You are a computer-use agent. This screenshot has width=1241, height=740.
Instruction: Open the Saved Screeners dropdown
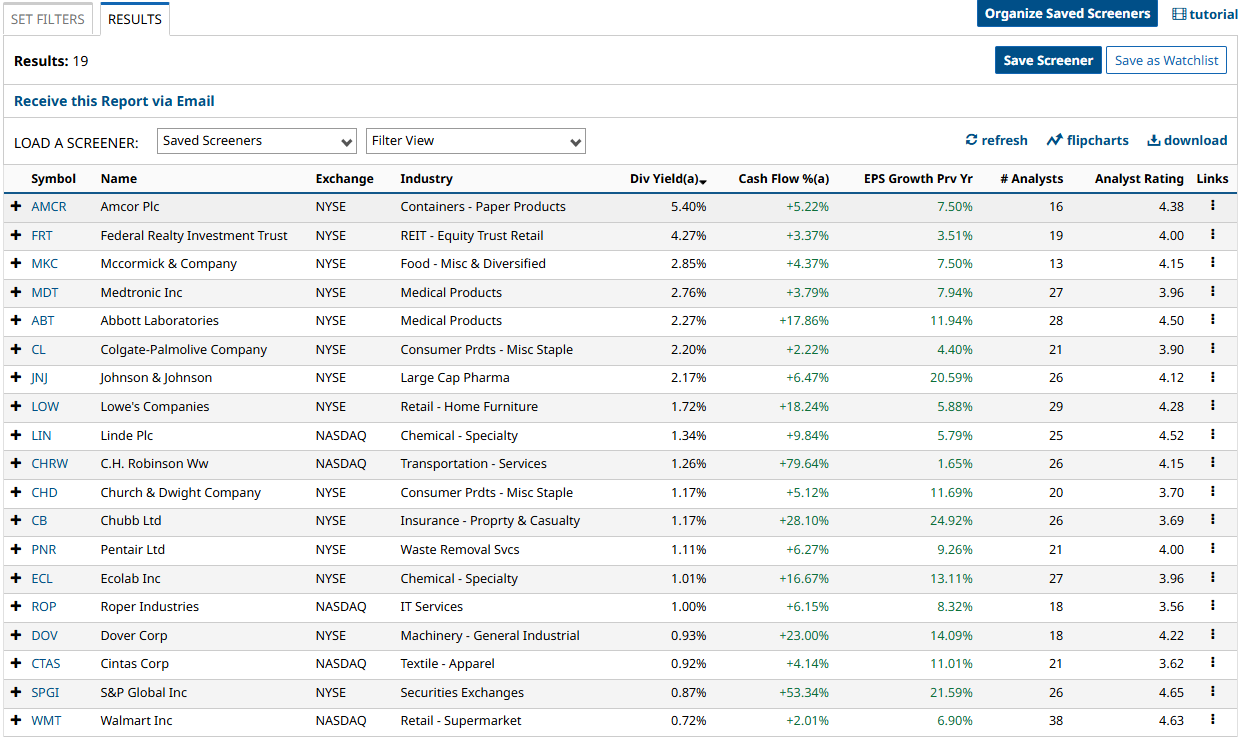point(257,141)
